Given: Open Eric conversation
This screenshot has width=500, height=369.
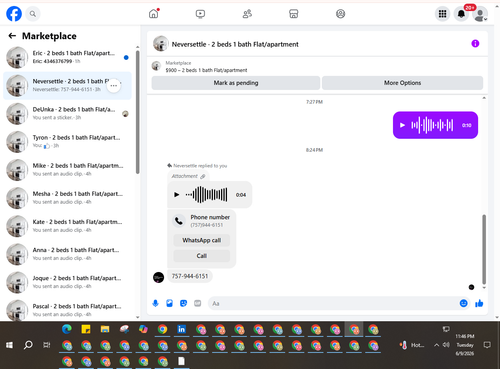Looking at the screenshot, I should click(x=67, y=57).
